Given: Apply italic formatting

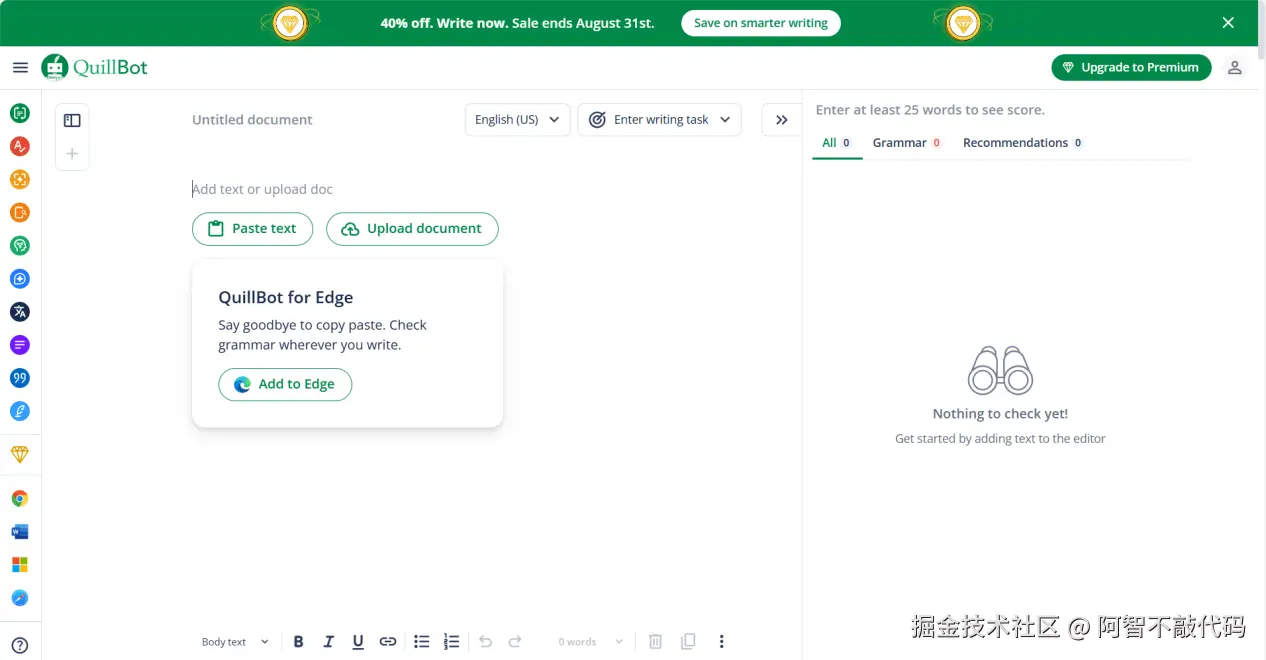Looking at the screenshot, I should tap(328, 642).
